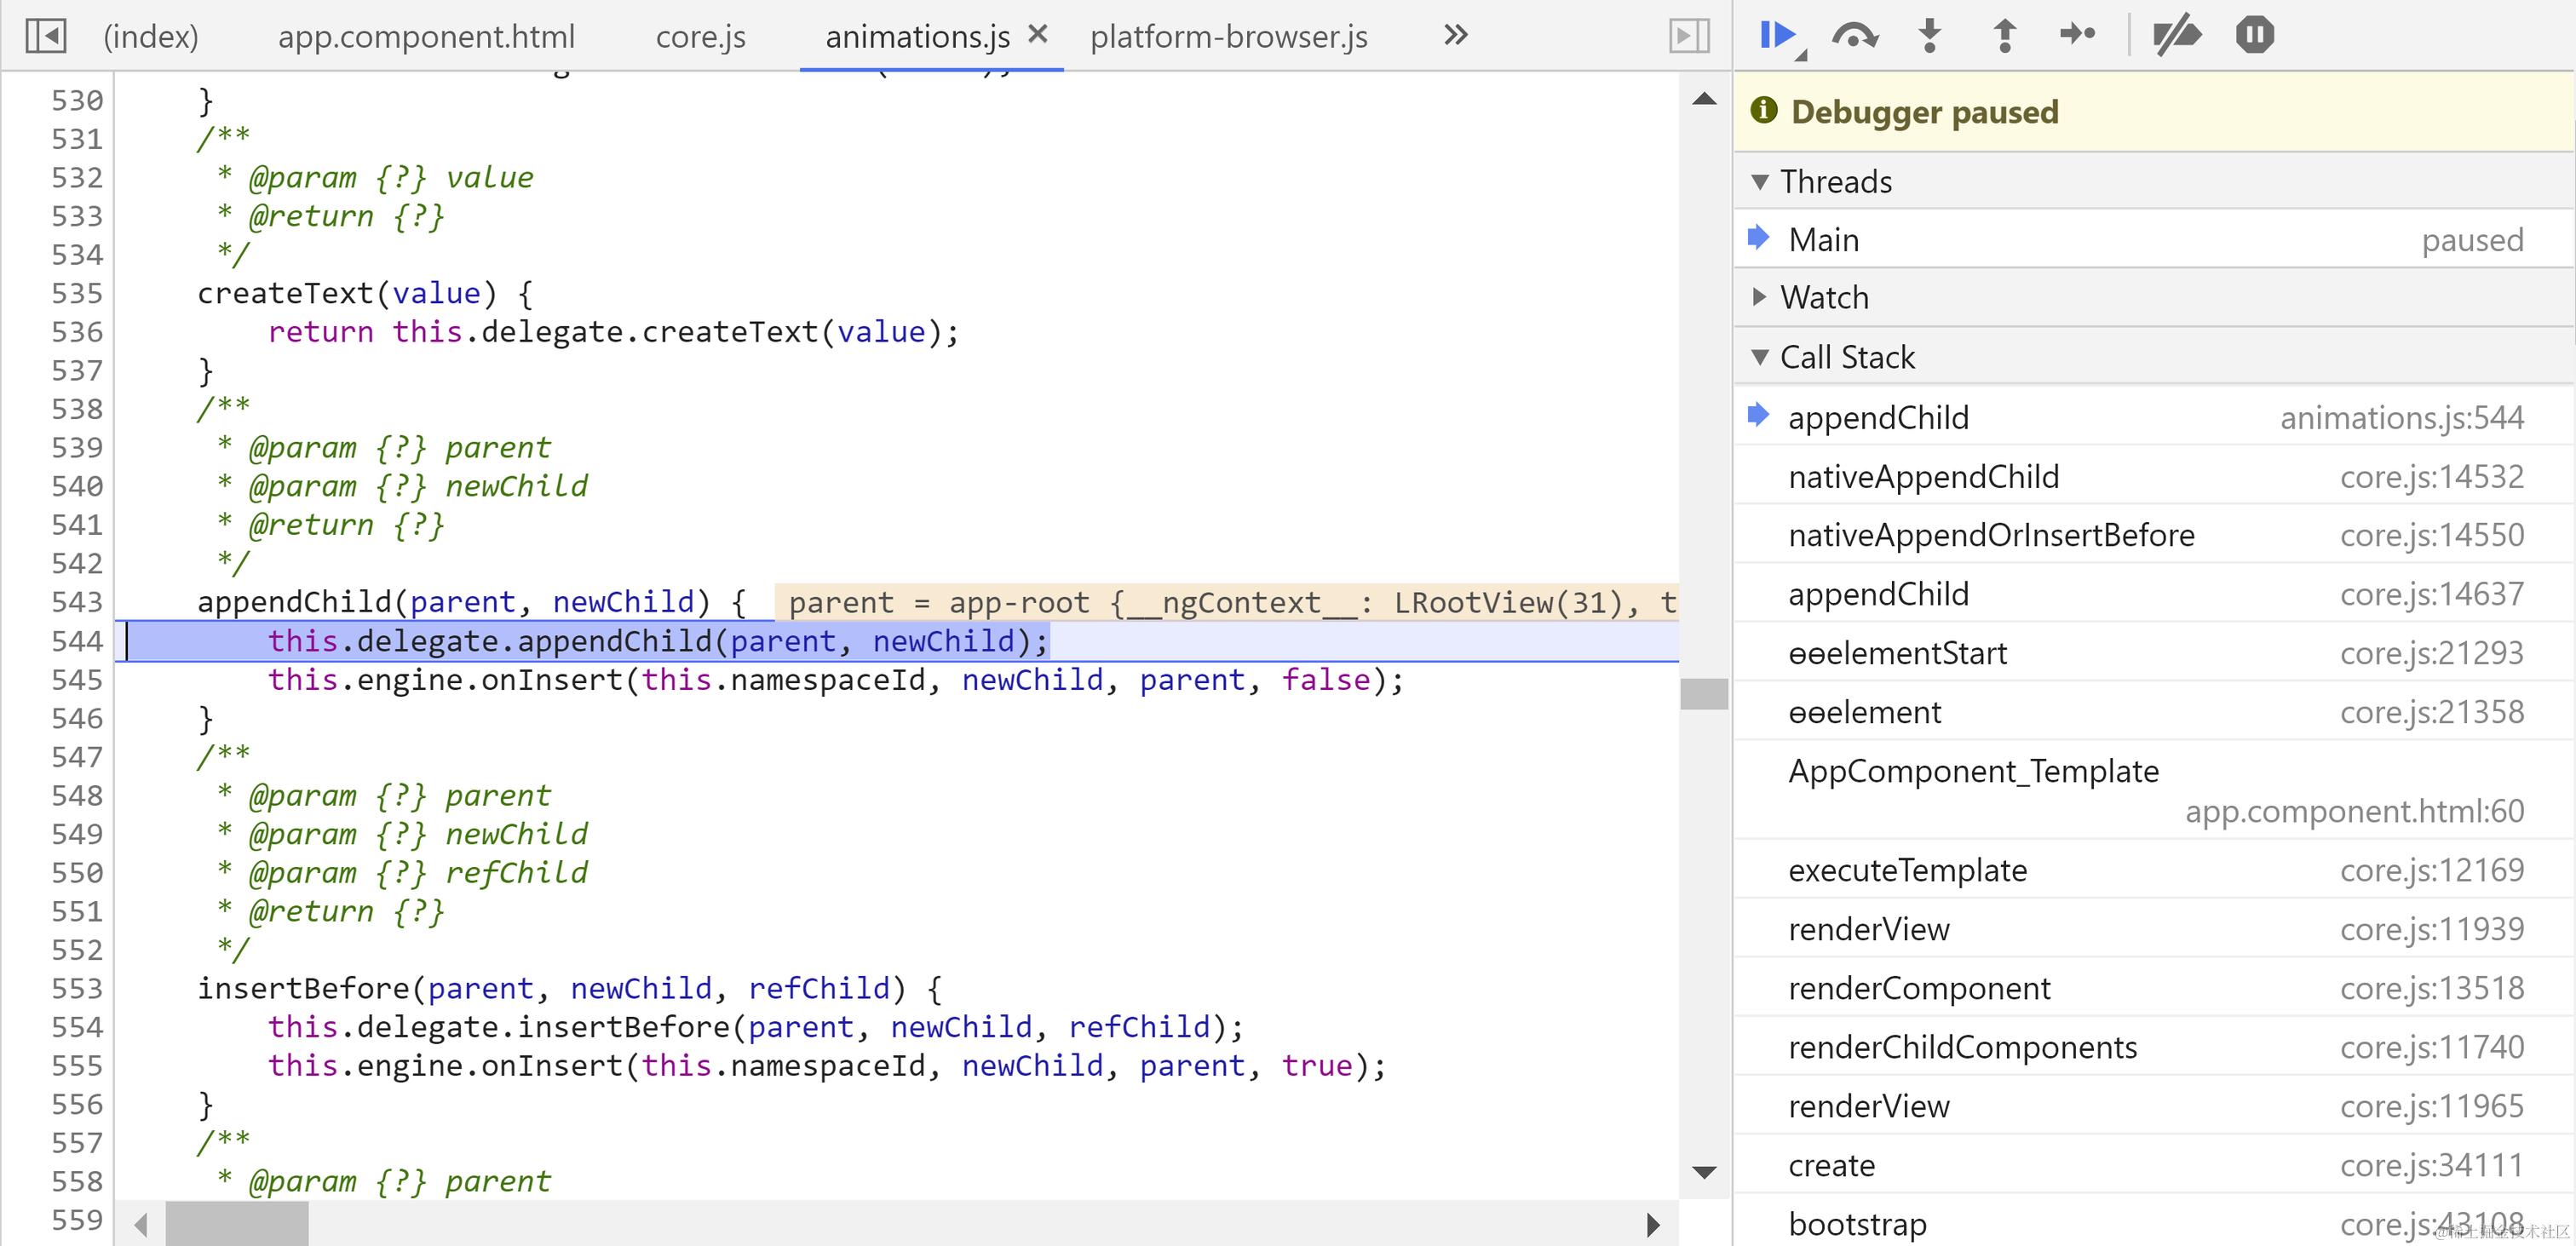Toggle pause on exceptions
The width and height of the screenshot is (2576, 1246).
(2254, 36)
